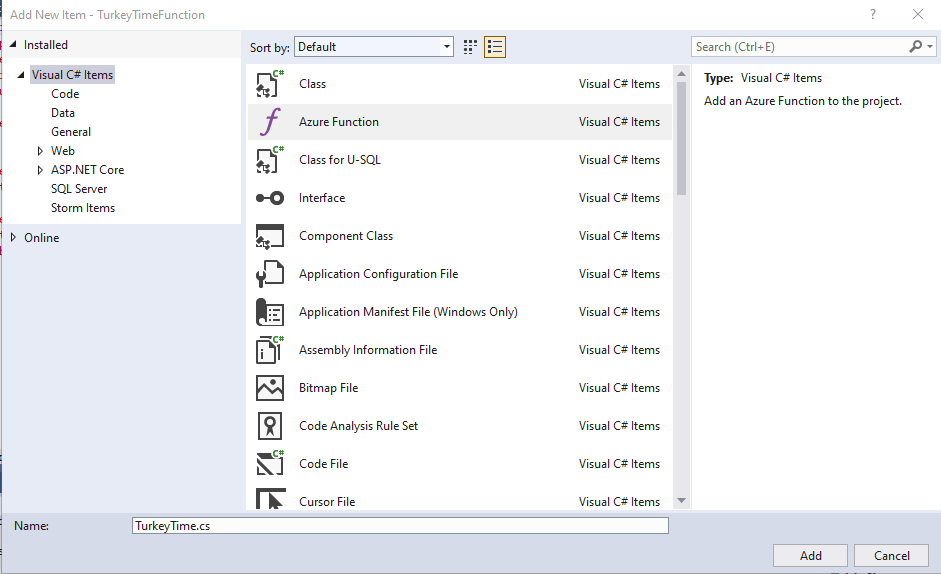
Task: Click the template list scrollbar thumb
Action: [x=681, y=139]
